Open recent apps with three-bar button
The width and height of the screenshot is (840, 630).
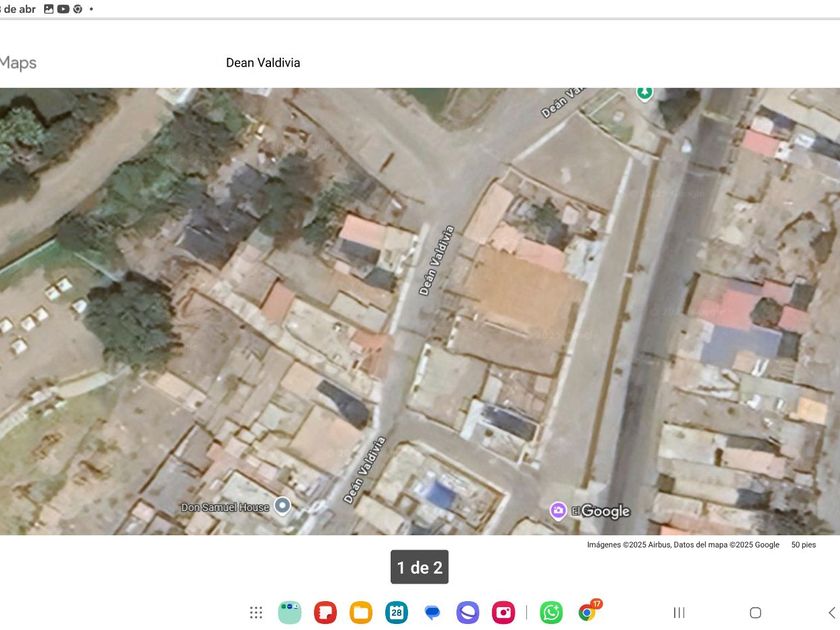679,612
